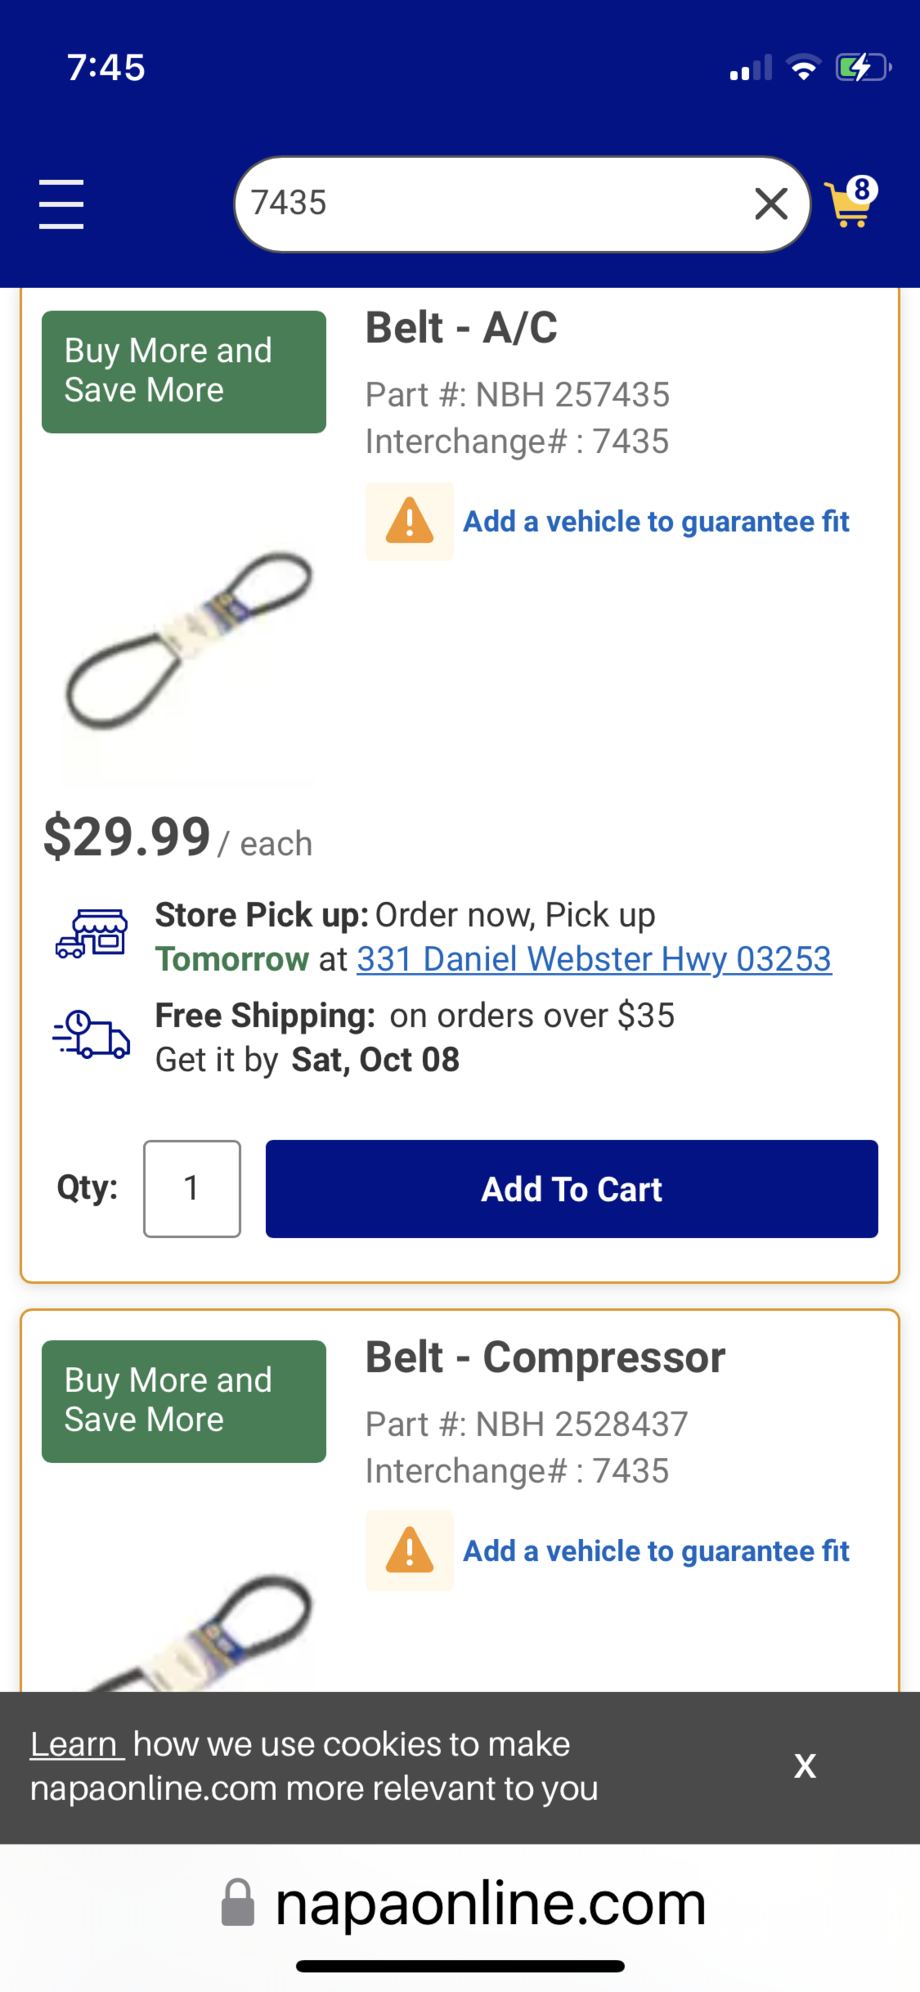
Task: Tap Buy More and Save More on Compressor belt
Action: click(x=184, y=1401)
